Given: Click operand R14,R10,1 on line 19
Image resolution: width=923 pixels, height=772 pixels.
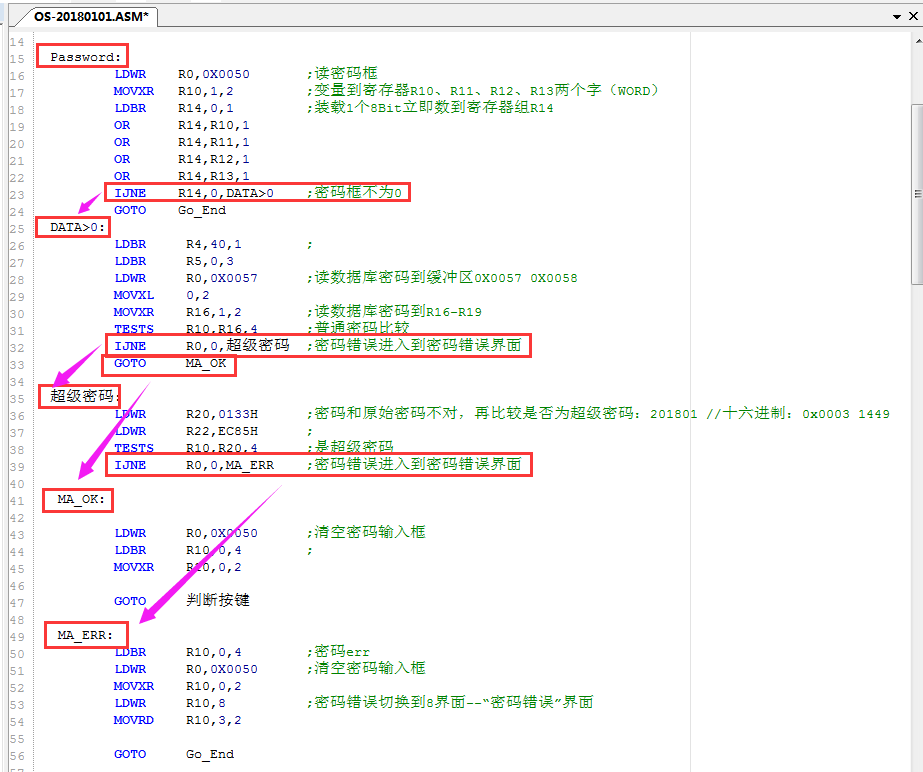Looking at the screenshot, I should [214, 125].
